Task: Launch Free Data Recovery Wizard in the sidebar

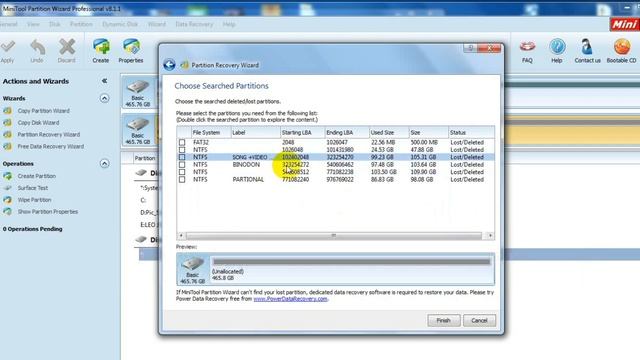Action: pyautogui.click(x=51, y=146)
